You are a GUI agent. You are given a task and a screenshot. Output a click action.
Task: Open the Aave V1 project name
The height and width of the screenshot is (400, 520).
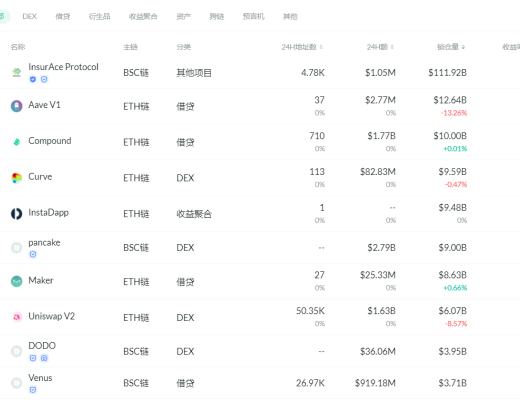(x=44, y=105)
